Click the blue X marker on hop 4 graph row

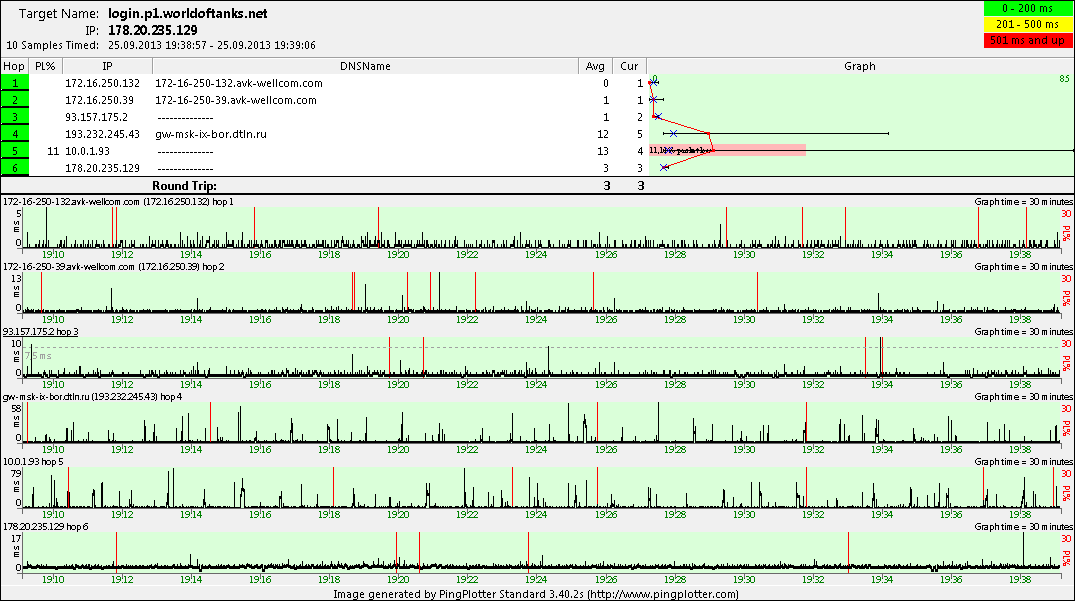(674, 134)
